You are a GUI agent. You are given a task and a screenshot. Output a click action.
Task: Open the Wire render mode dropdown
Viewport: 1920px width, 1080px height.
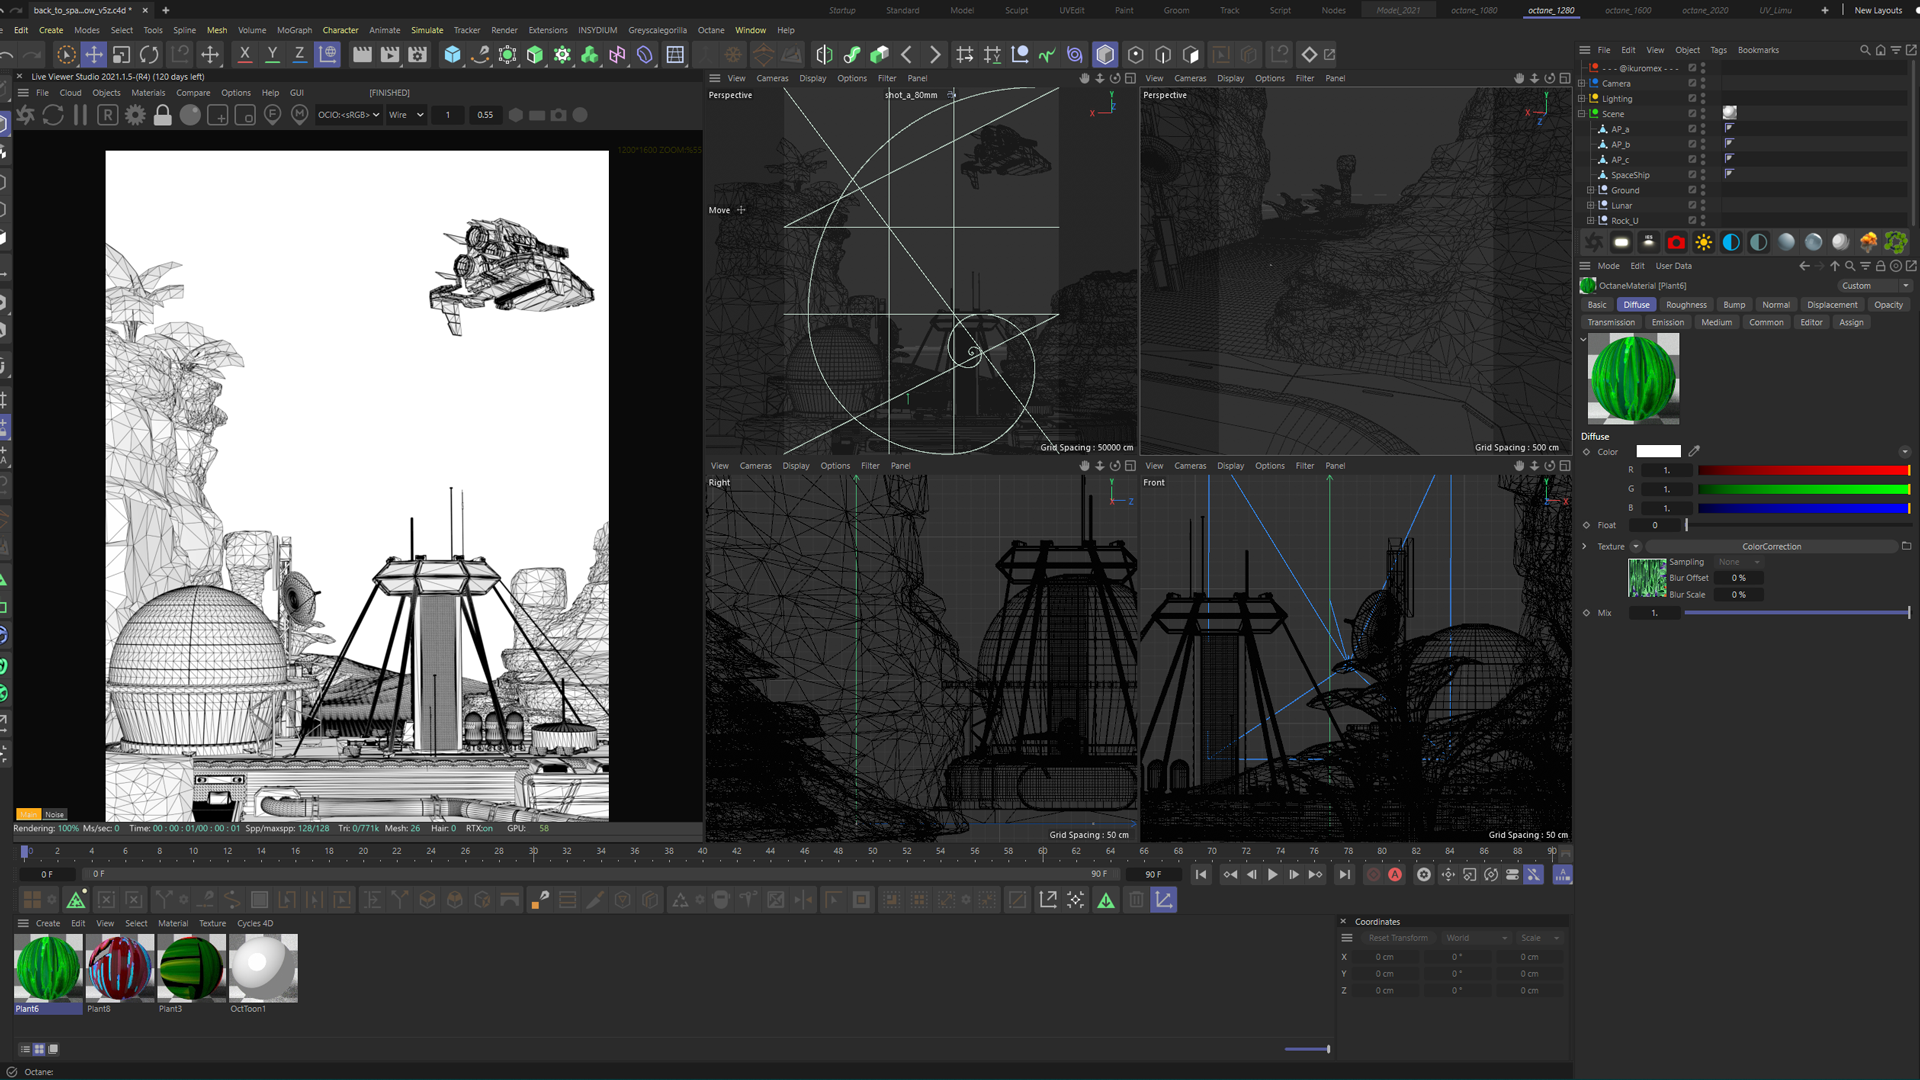[x=406, y=115]
